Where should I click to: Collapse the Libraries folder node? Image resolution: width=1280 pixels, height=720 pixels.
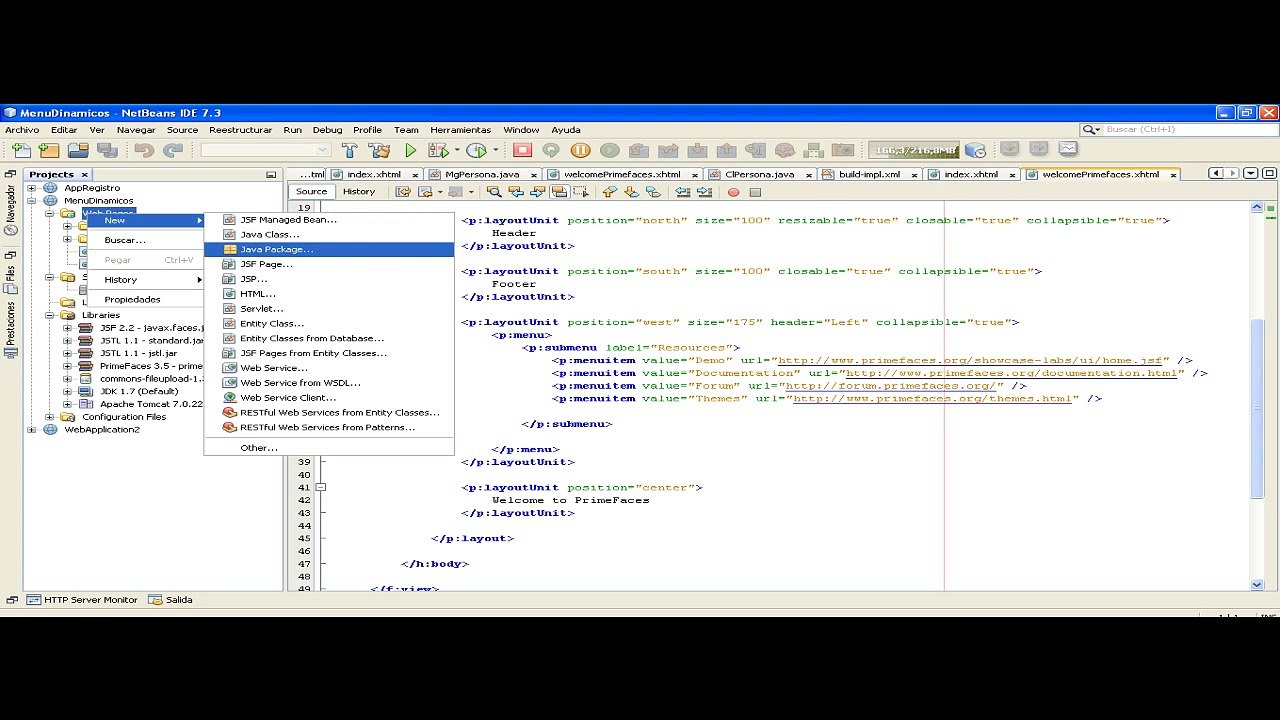pos(49,315)
